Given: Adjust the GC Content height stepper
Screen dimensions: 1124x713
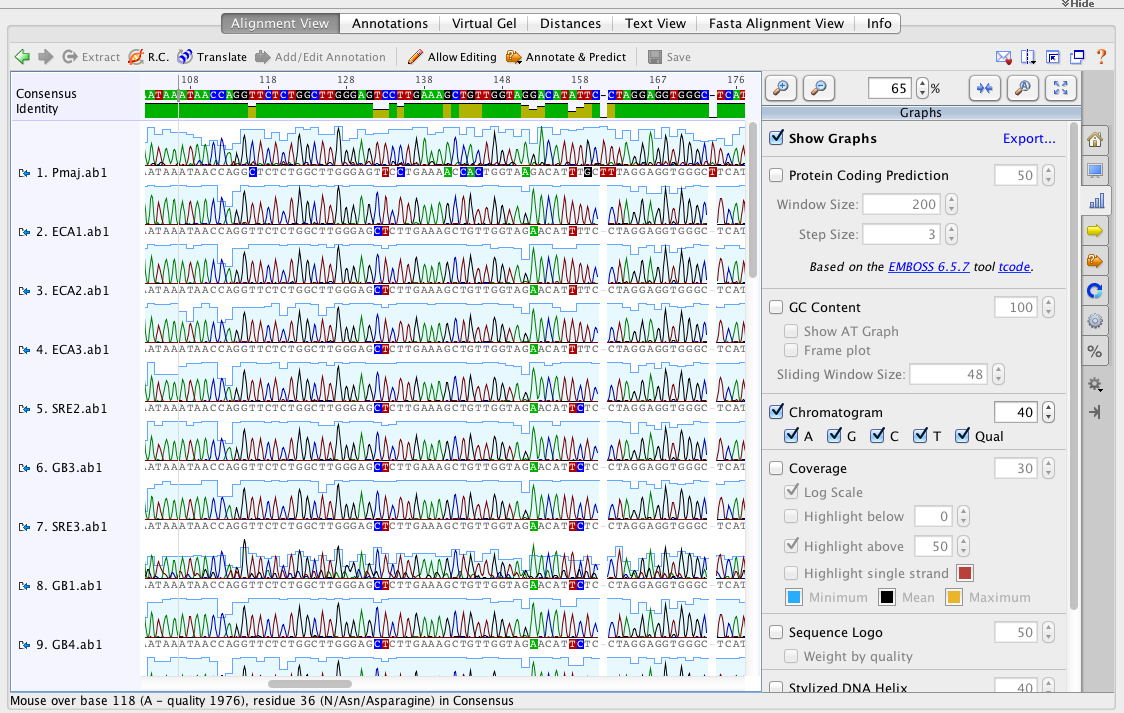Looking at the screenshot, I should [1049, 307].
